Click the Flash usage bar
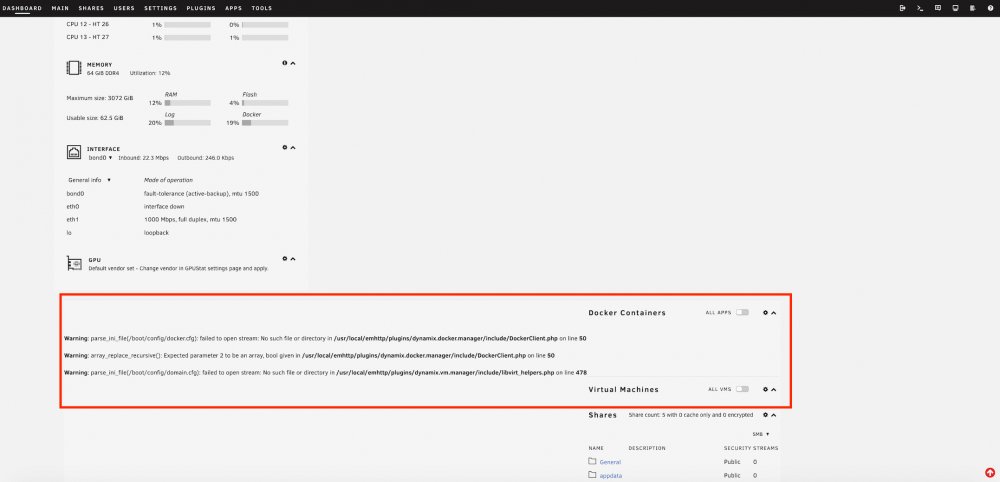This screenshot has width=1000, height=482. coord(265,103)
